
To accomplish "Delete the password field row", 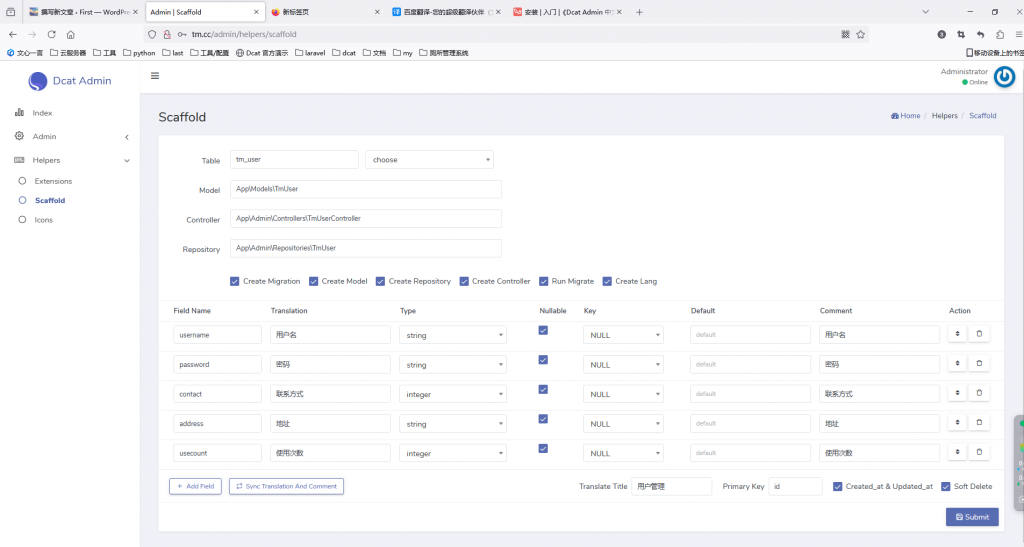I will coord(979,364).
